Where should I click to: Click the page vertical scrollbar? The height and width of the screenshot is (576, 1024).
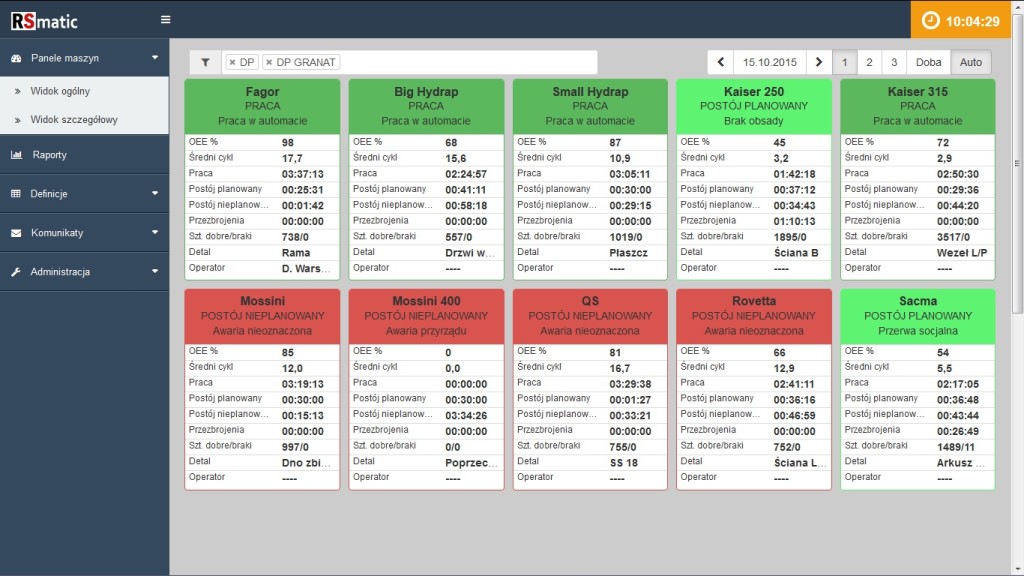point(1017,163)
